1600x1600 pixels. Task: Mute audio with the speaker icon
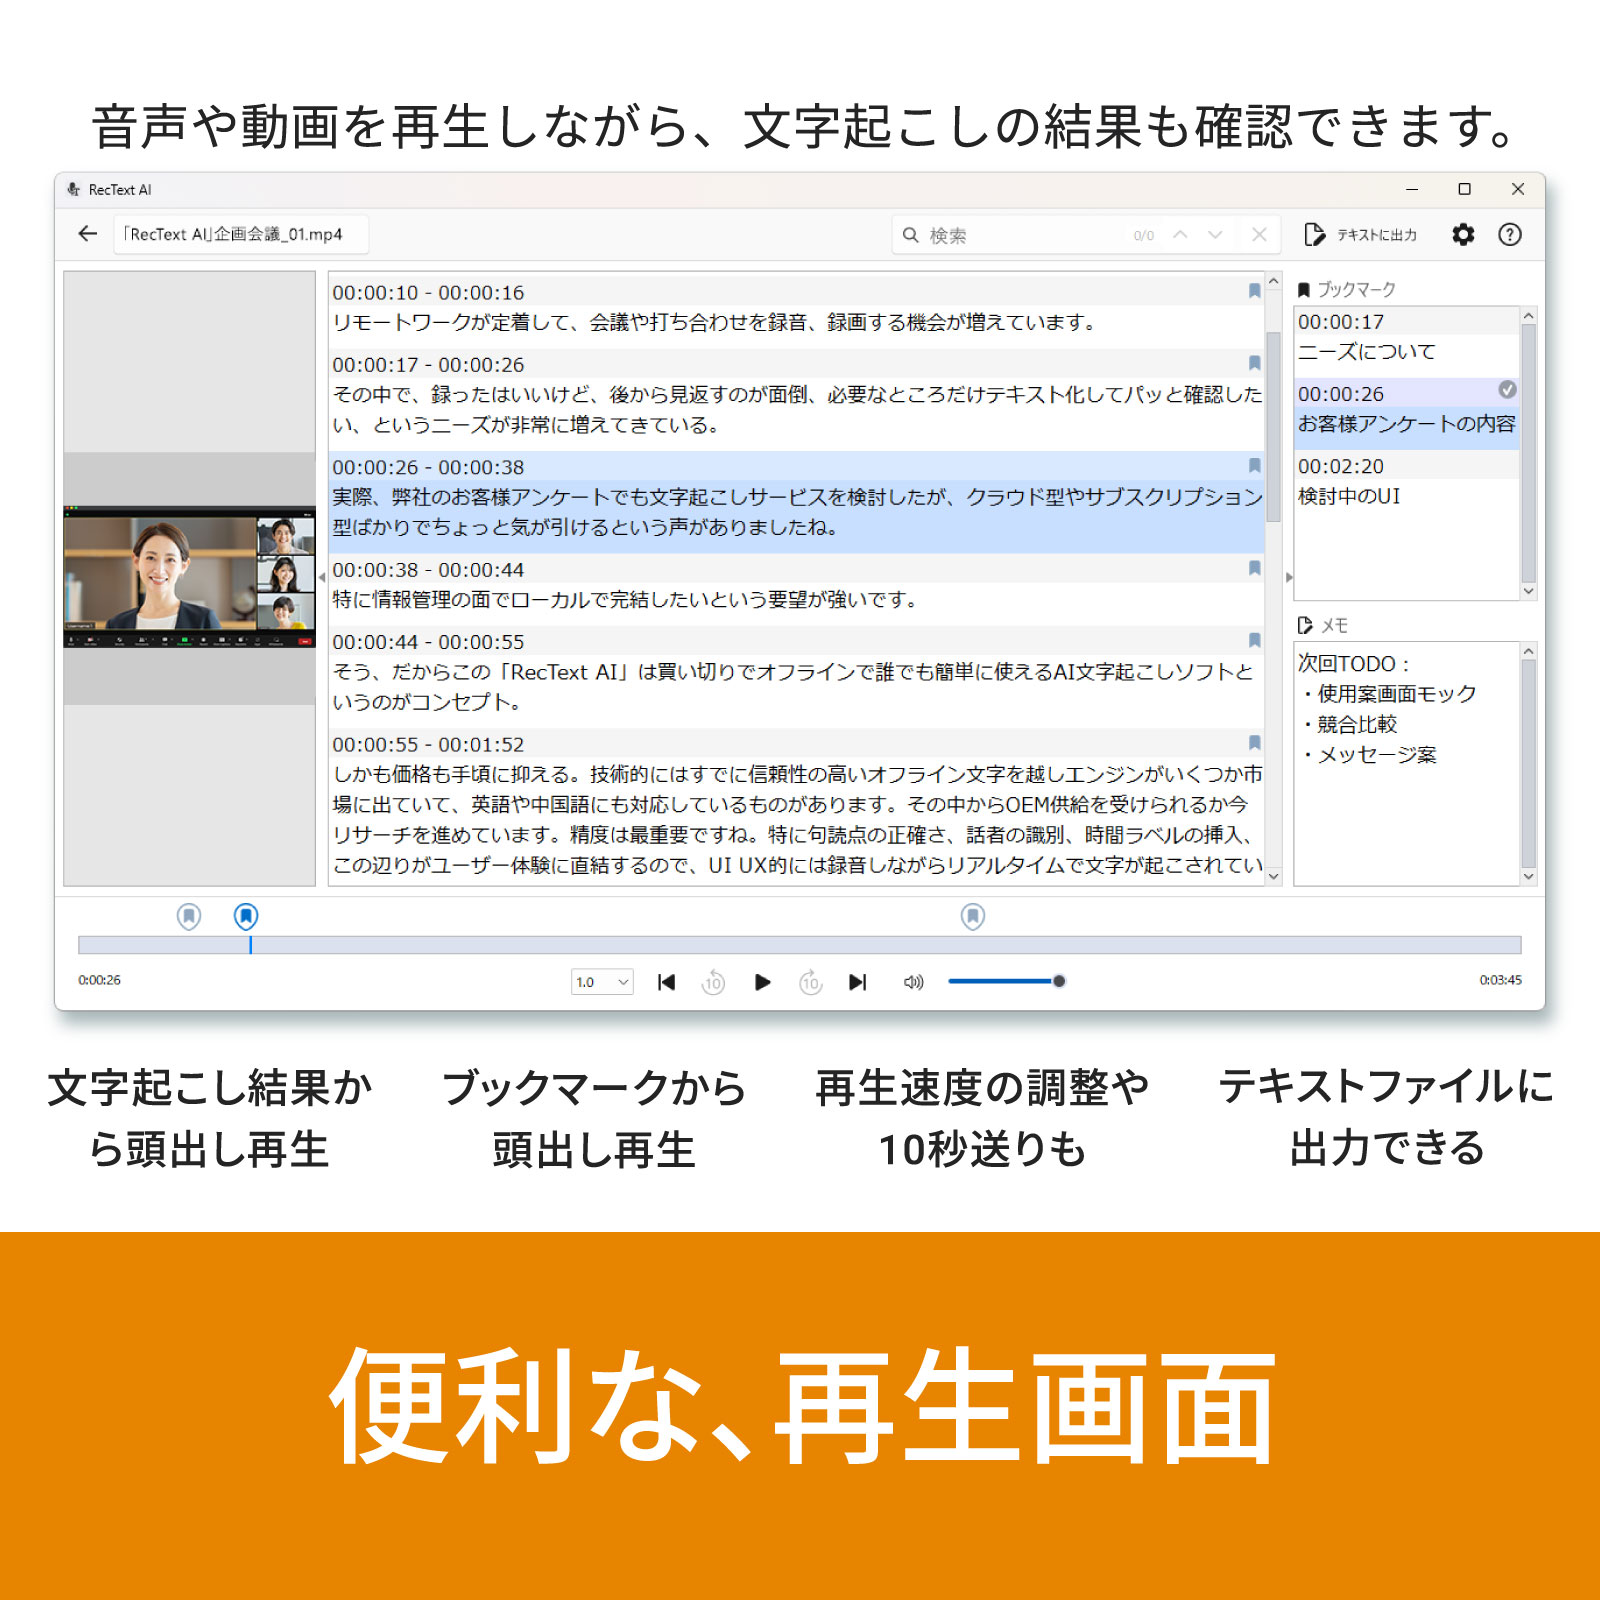click(914, 982)
